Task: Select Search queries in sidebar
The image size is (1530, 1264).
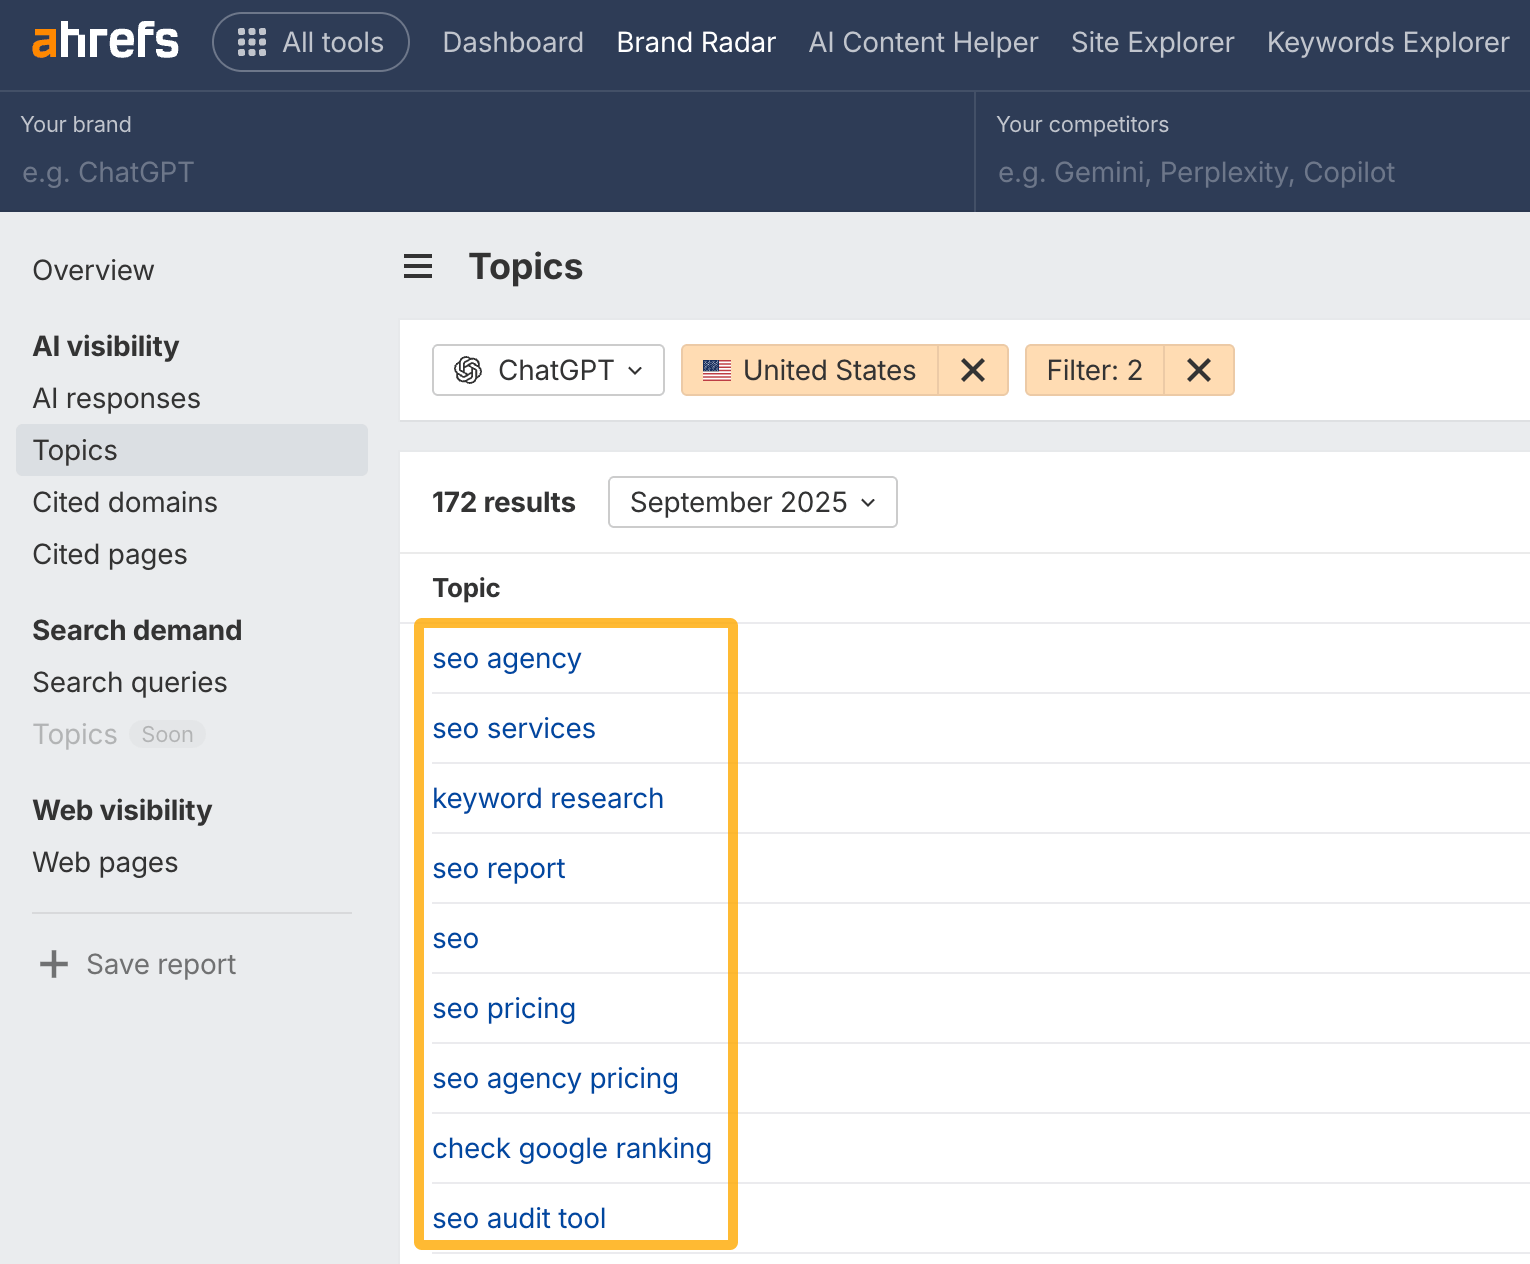Action: 129,682
